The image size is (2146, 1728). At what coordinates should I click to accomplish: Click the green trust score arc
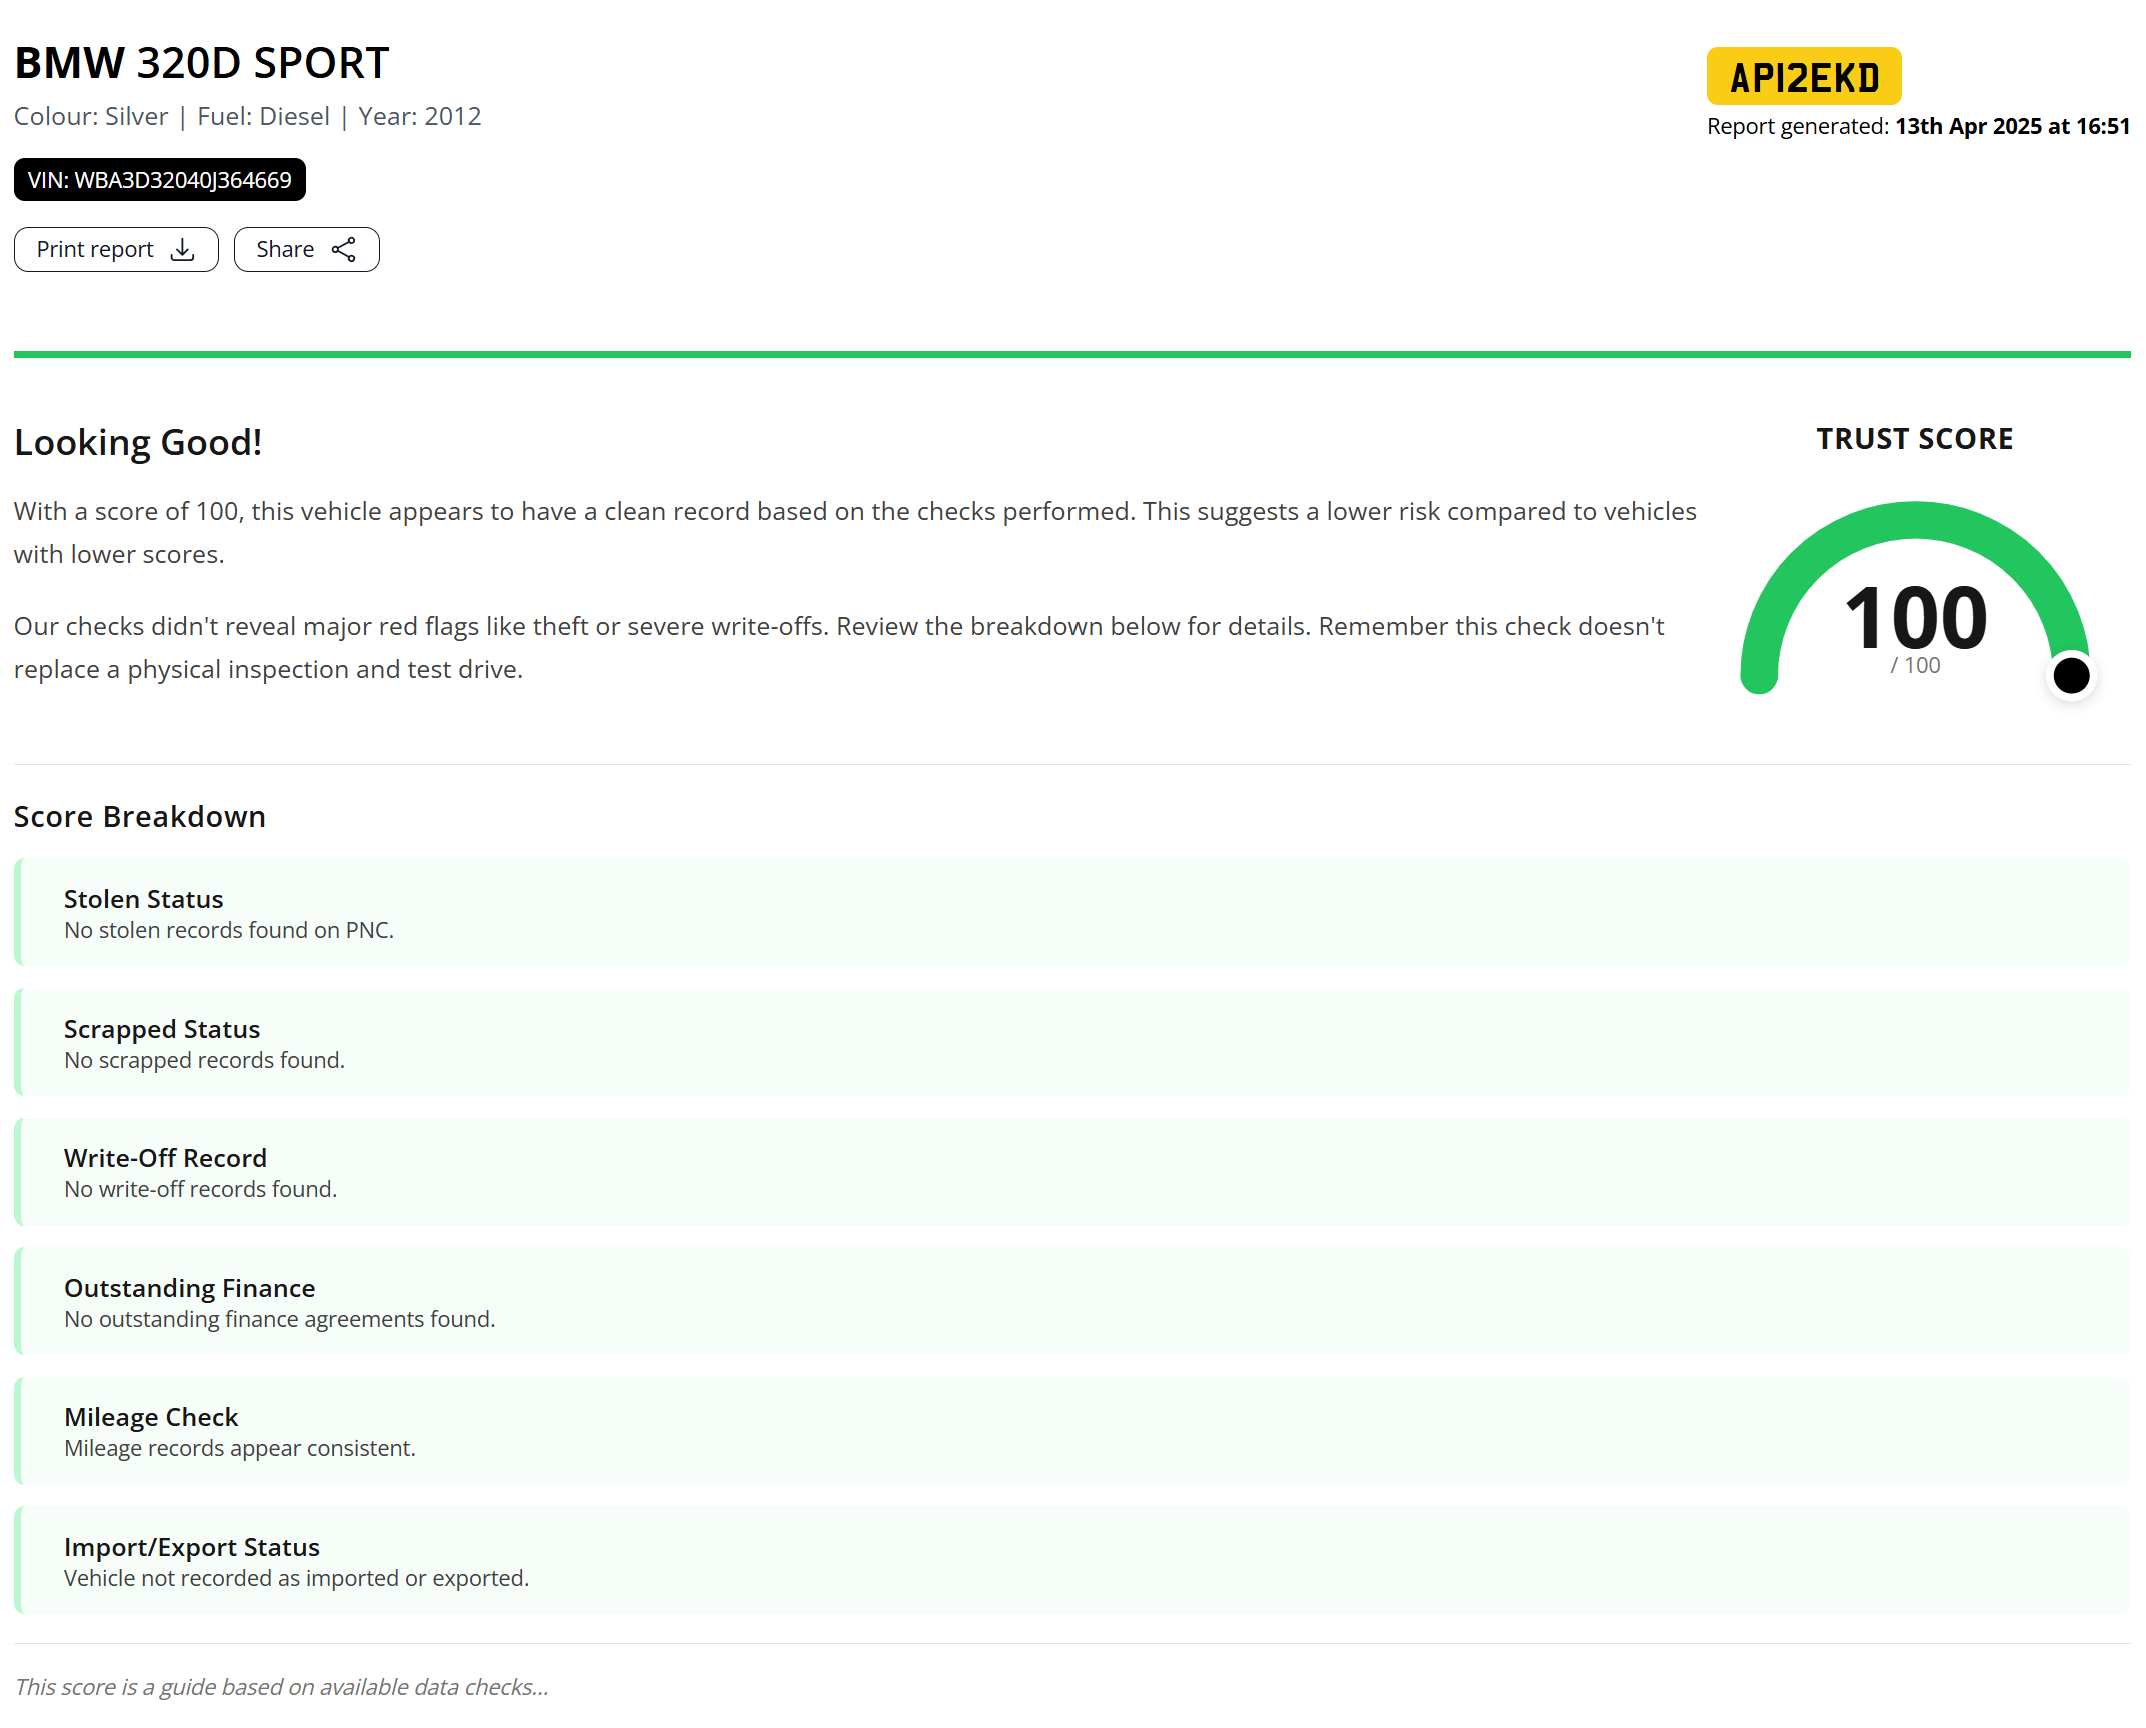pos(1914,520)
